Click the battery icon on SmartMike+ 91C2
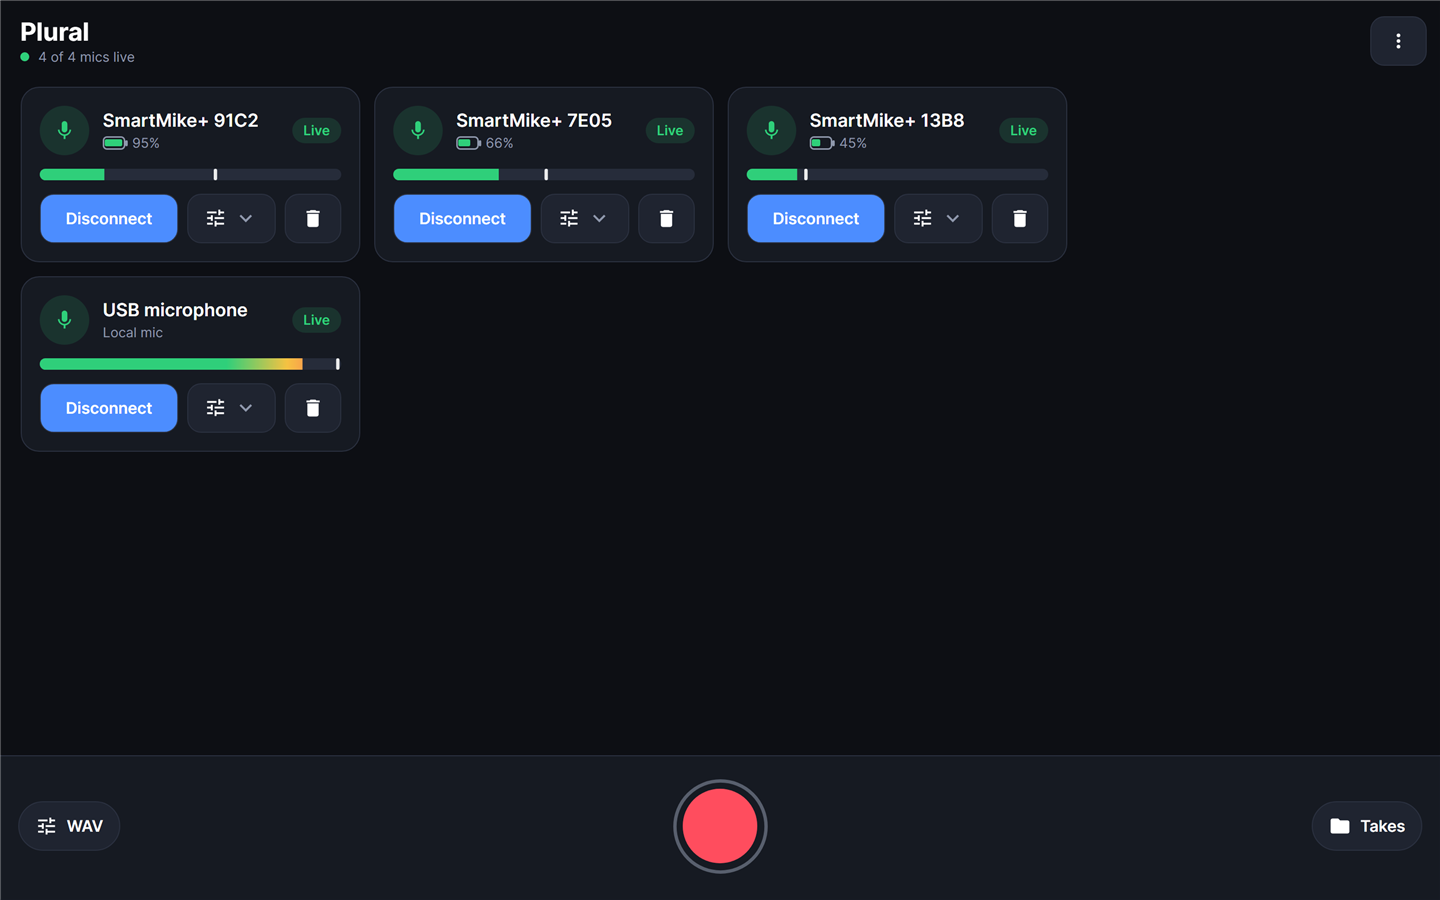The height and width of the screenshot is (900, 1440). (x=115, y=143)
